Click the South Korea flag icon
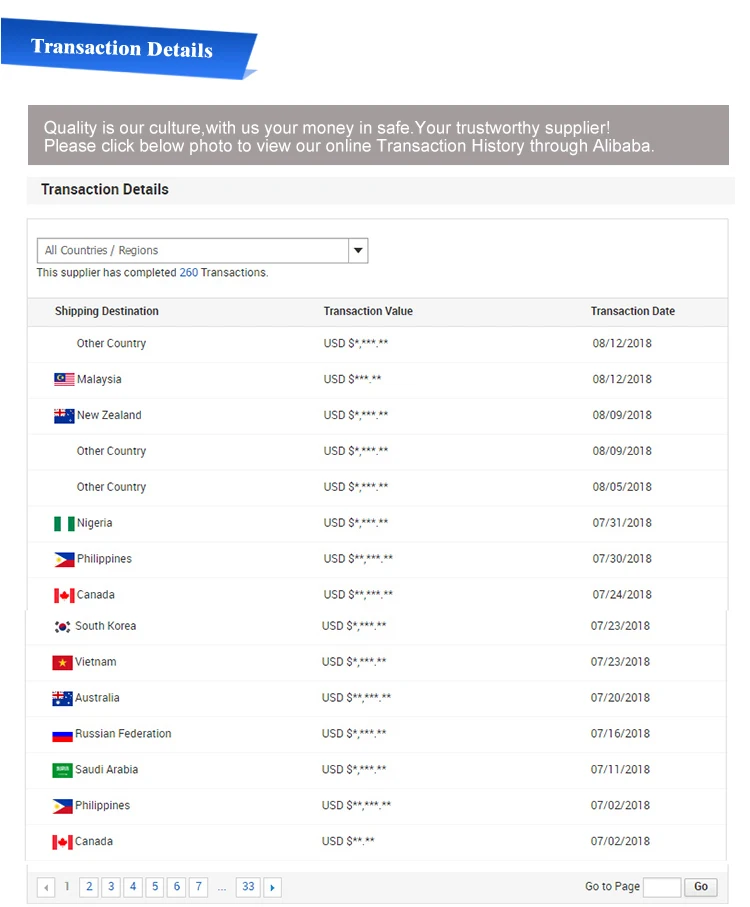This screenshot has height=907, width=750. 62,627
